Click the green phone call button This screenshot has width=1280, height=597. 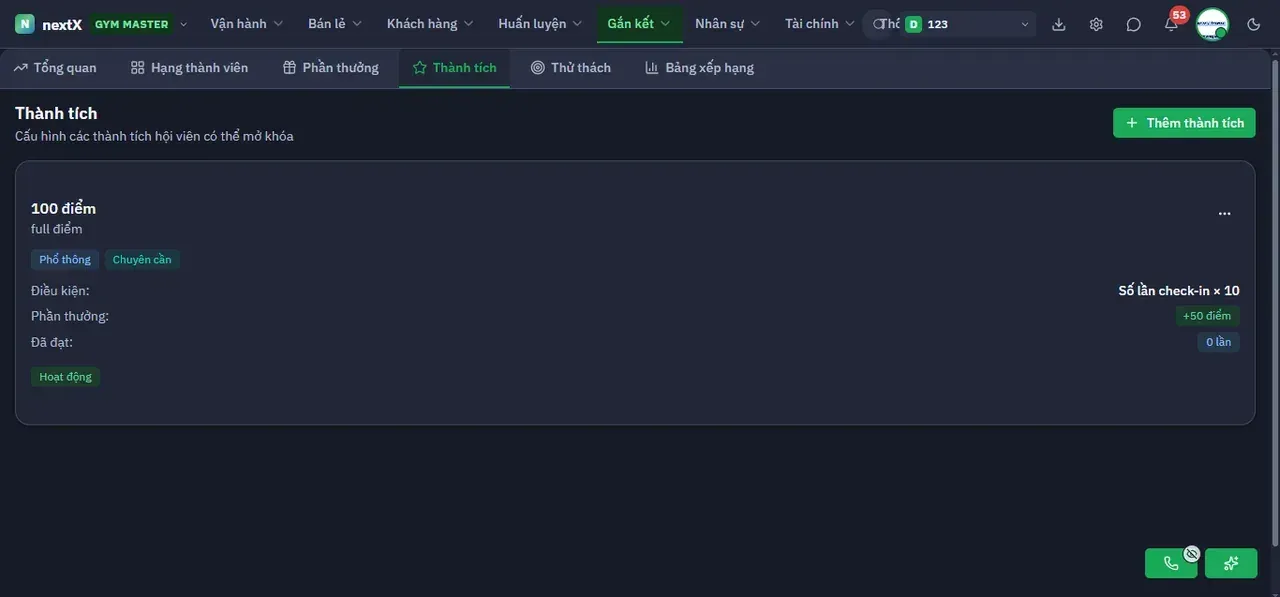pyautogui.click(x=1171, y=563)
